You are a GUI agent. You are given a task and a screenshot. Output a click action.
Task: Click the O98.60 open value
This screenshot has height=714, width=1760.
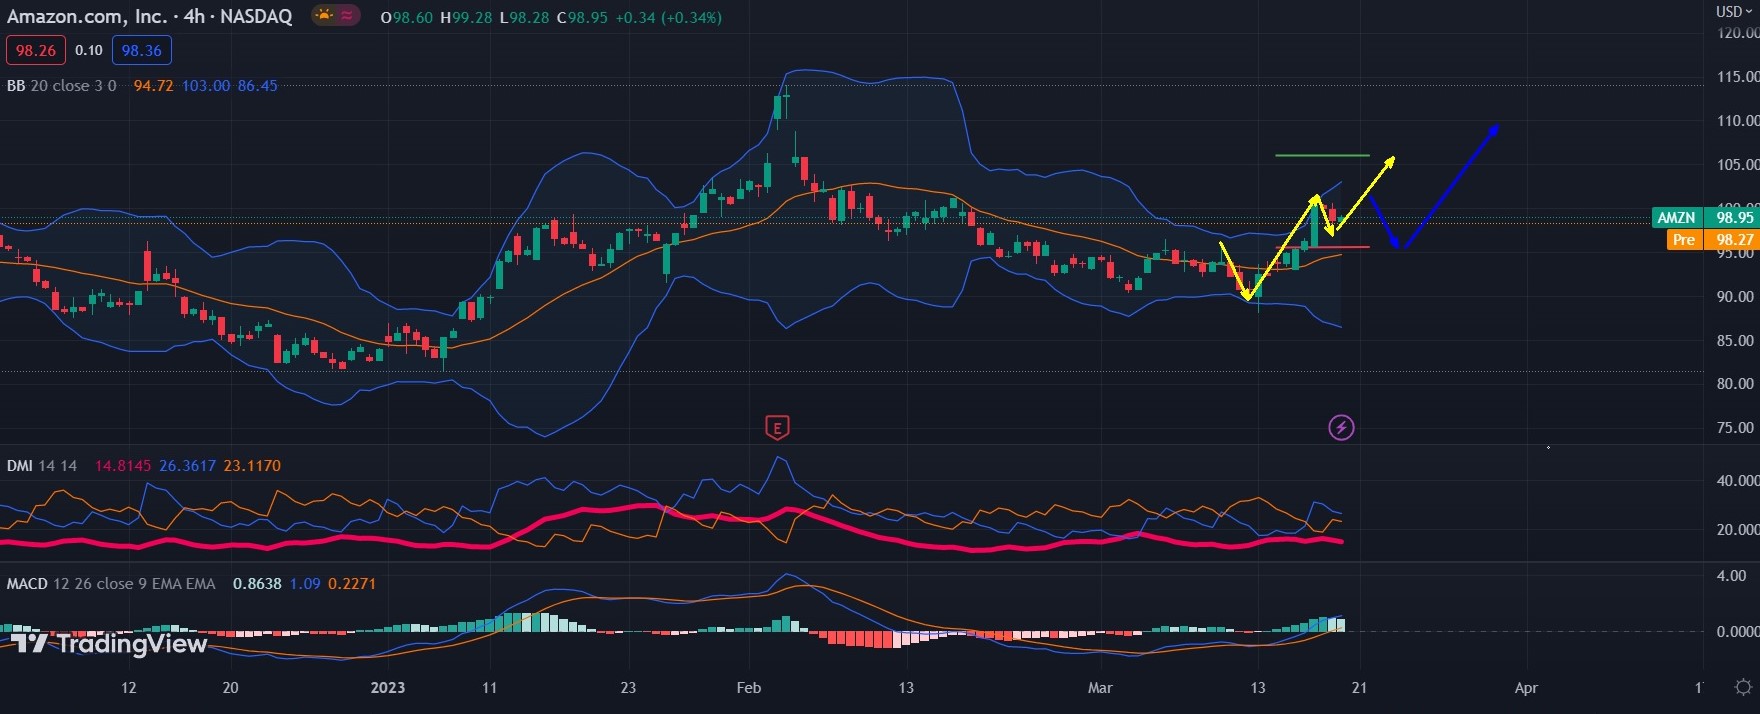click(x=407, y=17)
